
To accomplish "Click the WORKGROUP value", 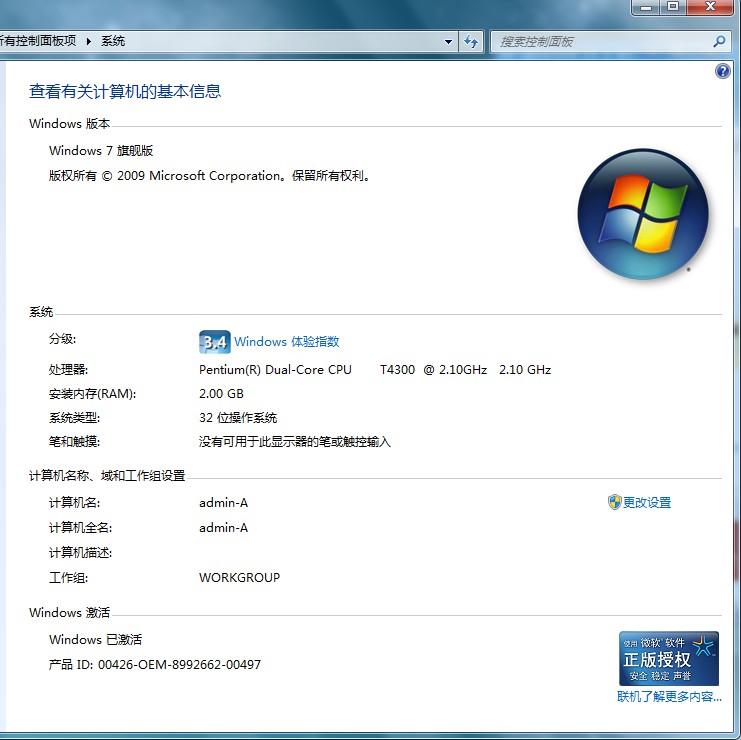I will coord(239,577).
